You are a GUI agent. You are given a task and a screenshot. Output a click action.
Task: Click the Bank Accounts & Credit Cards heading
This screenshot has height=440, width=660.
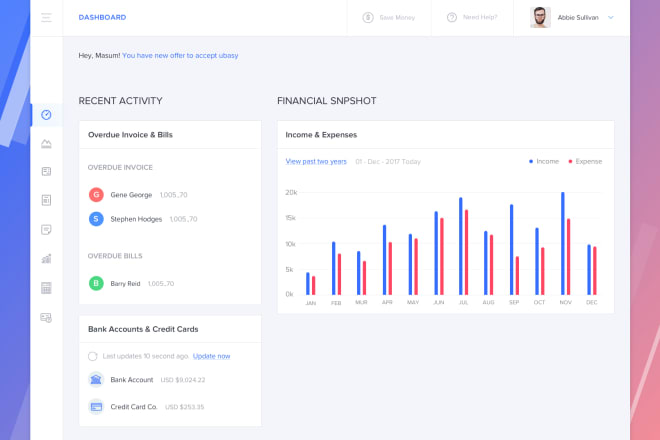tap(143, 329)
